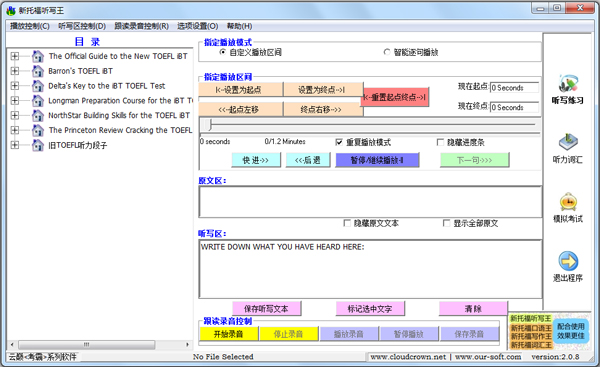Click left arrow of directory scrollbar
Screen dimensions: 600x367
(12, 344)
